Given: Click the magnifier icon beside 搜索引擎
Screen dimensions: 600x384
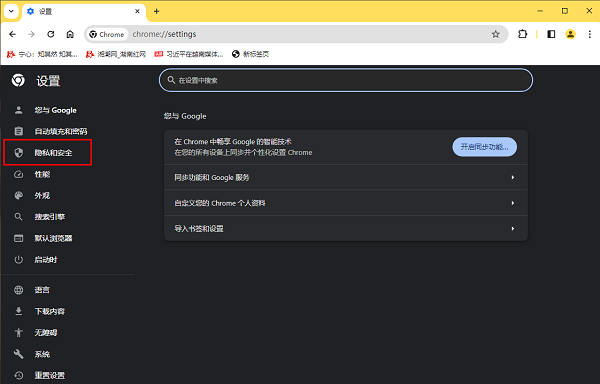Looking at the screenshot, I should (x=18, y=217).
